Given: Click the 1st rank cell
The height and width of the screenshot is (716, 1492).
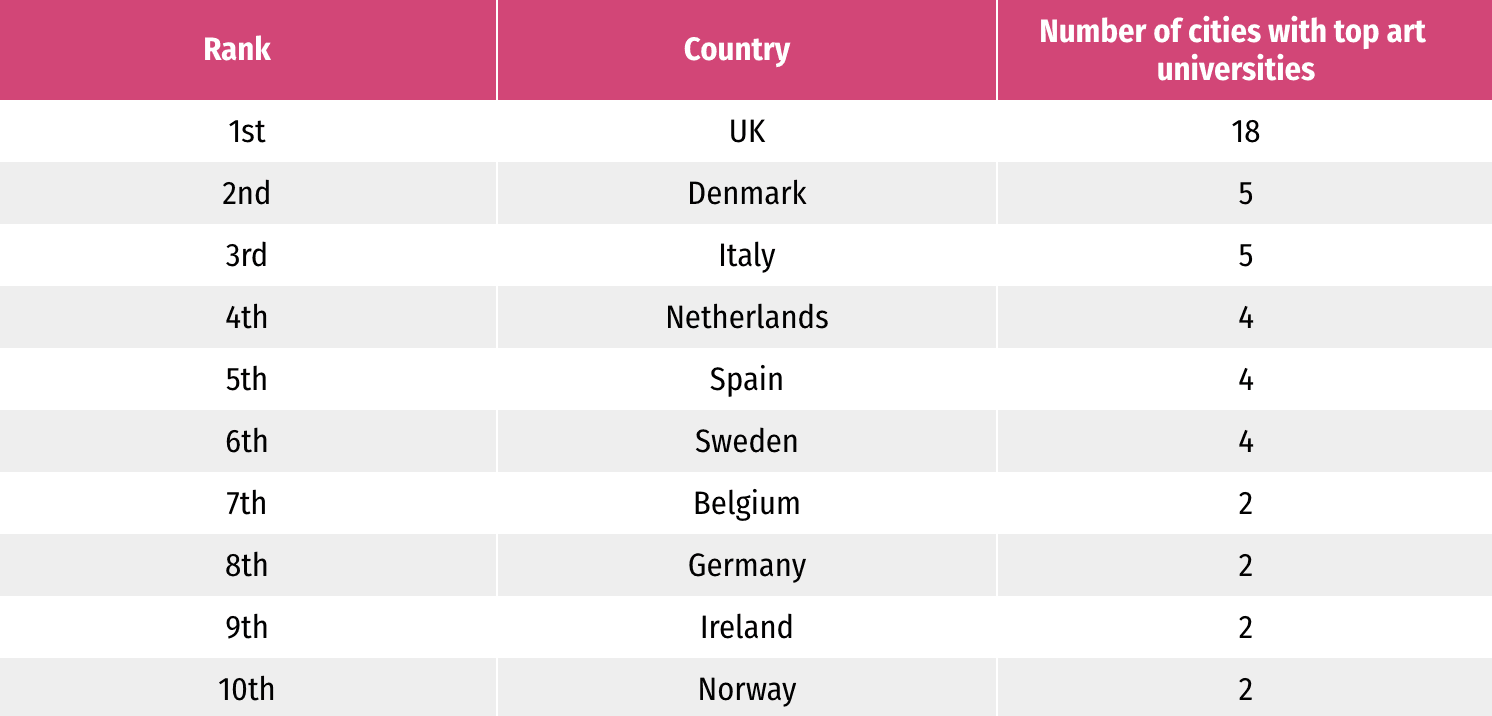Looking at the screenshot, I should 247,131.
